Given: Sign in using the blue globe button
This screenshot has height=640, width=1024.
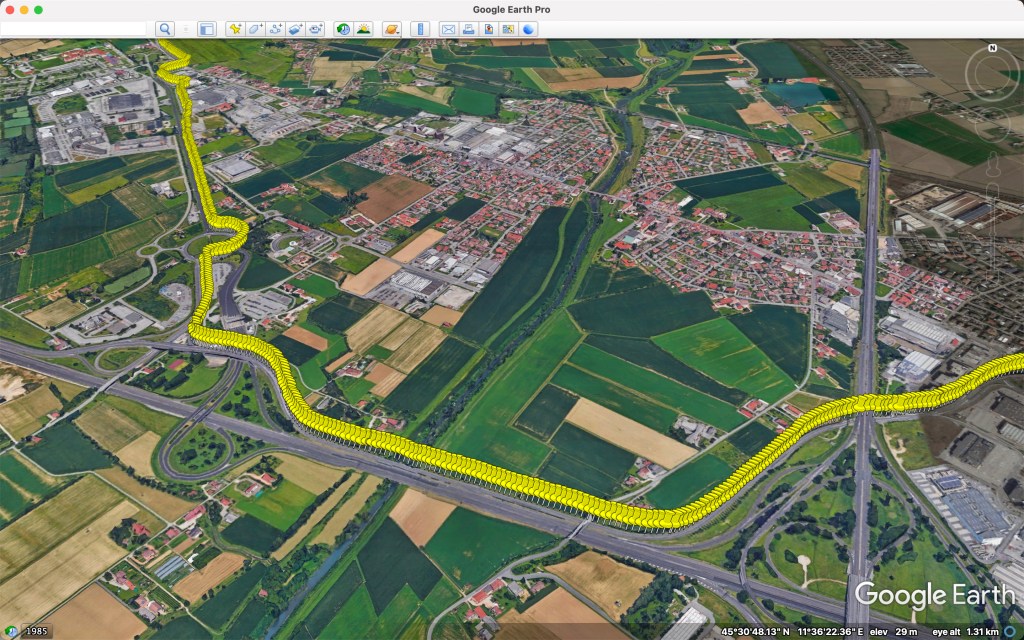Looking at the screenshot, I should tap(529, 29).
